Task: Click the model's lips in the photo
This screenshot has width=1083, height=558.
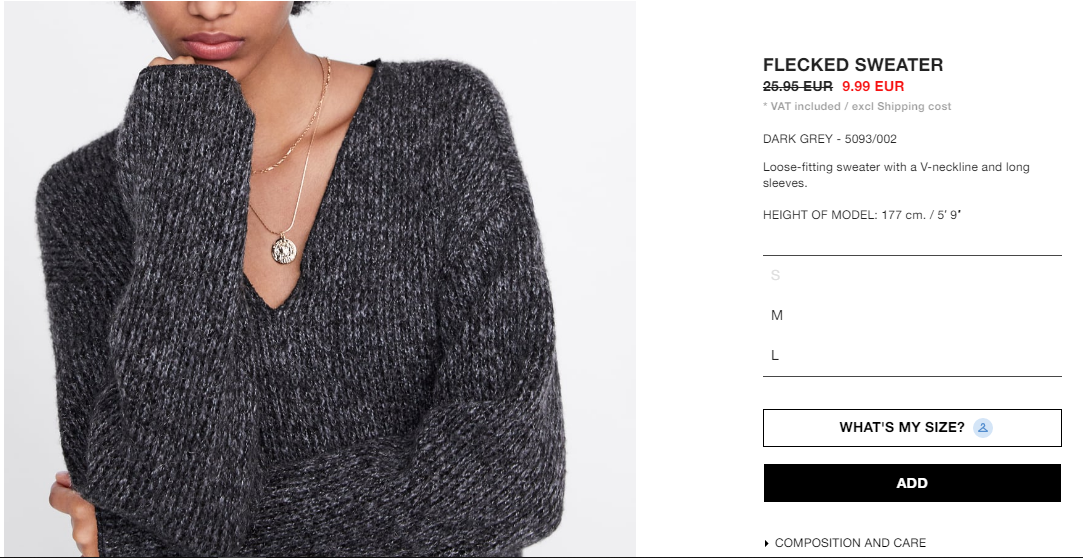Action: [212, 46]
